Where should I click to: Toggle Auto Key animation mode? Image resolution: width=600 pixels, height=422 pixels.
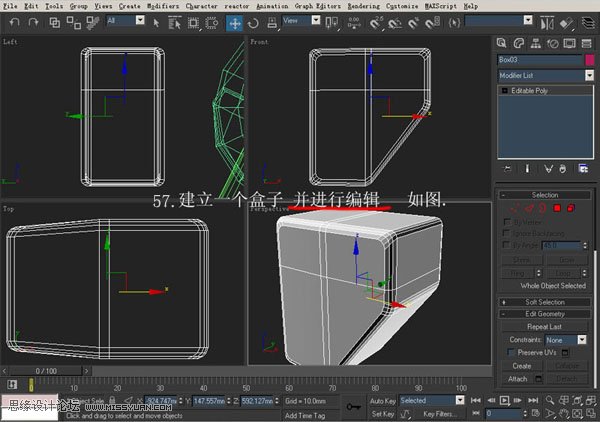click(382, 401)
